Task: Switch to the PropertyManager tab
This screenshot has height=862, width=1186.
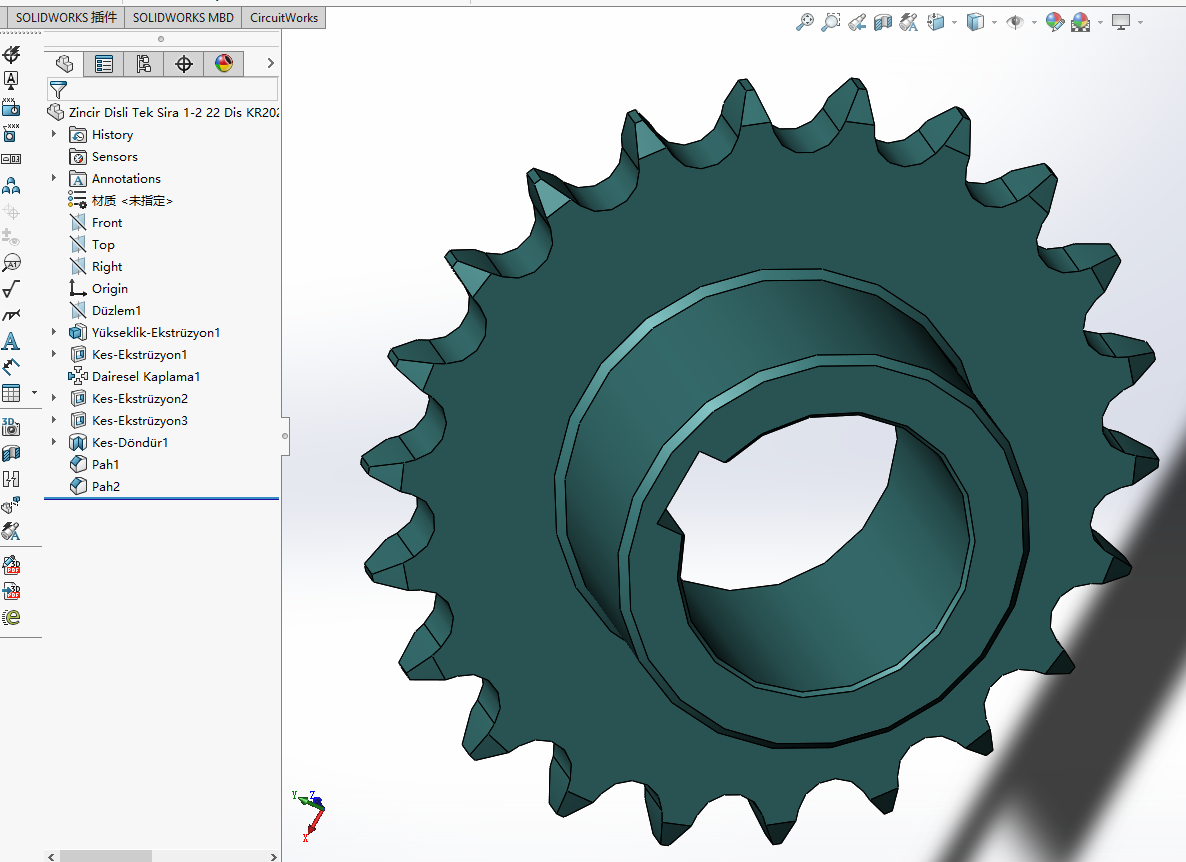Action: tap(104, 64)
